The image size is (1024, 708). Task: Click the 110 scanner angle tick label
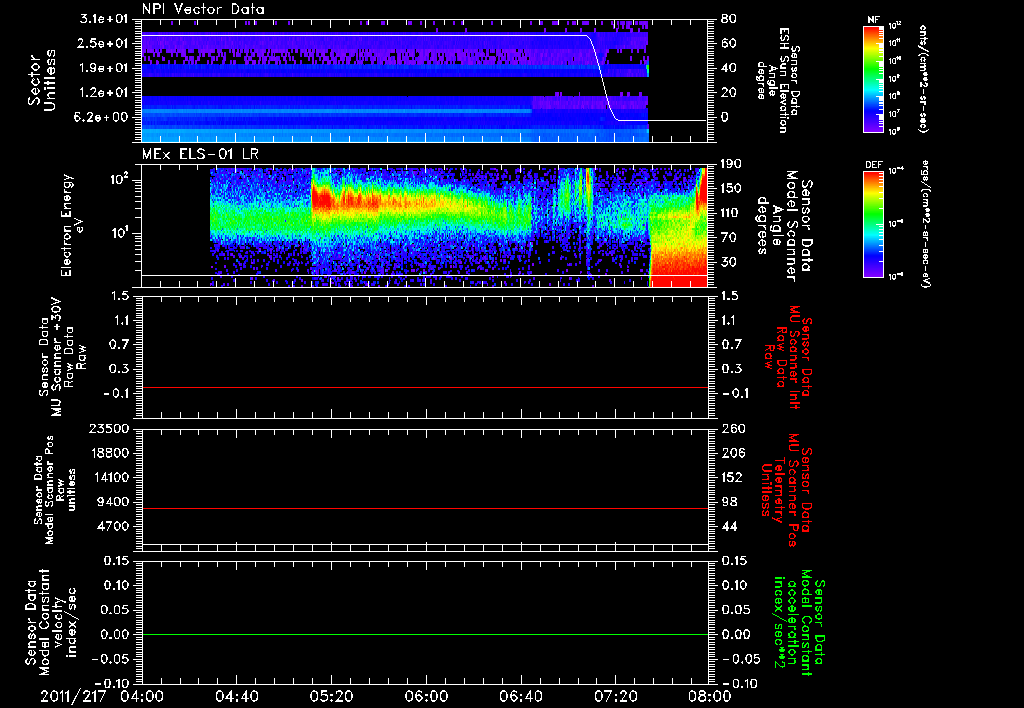[732, 213]
